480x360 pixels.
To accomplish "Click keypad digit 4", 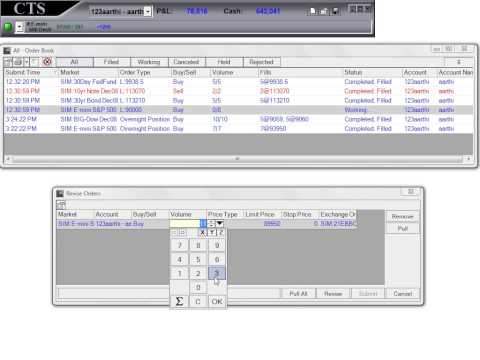I will point(180,260).
